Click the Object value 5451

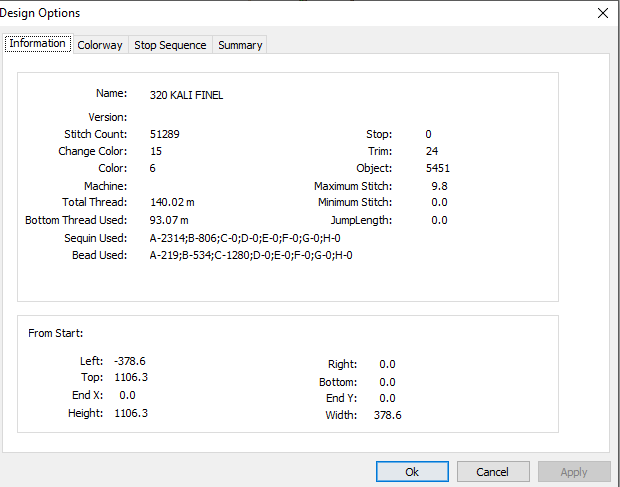(438, 168)
